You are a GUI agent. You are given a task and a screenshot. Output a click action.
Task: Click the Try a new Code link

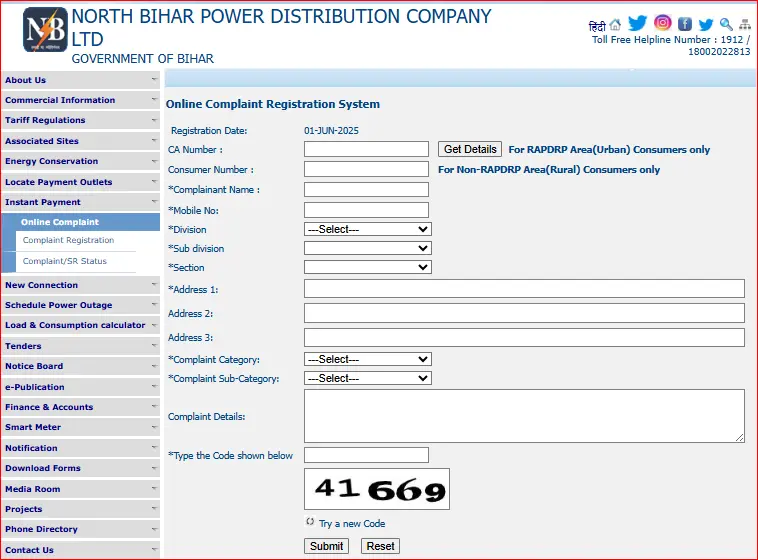[352, 523]
